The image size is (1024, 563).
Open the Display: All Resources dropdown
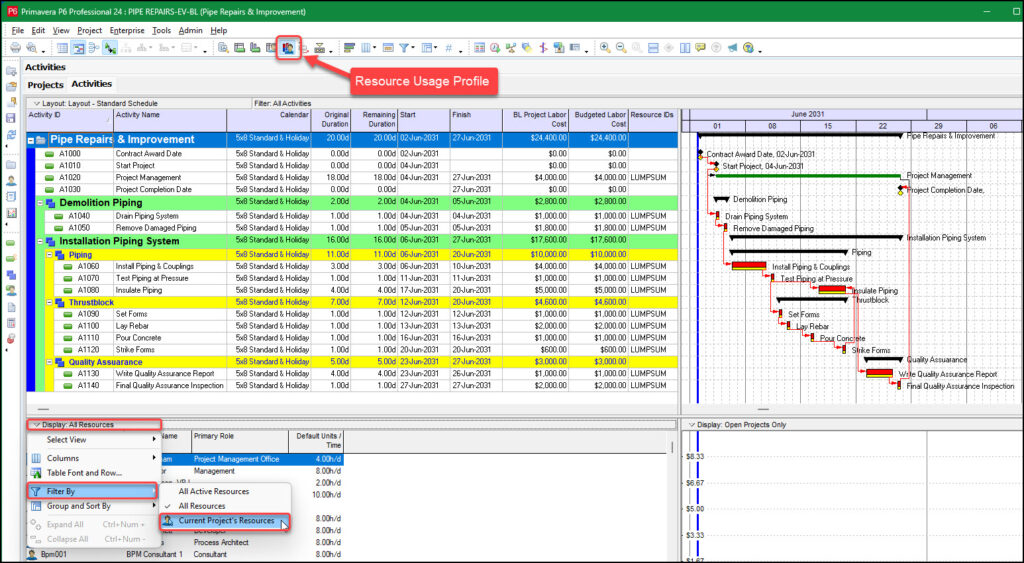point(78,424)
